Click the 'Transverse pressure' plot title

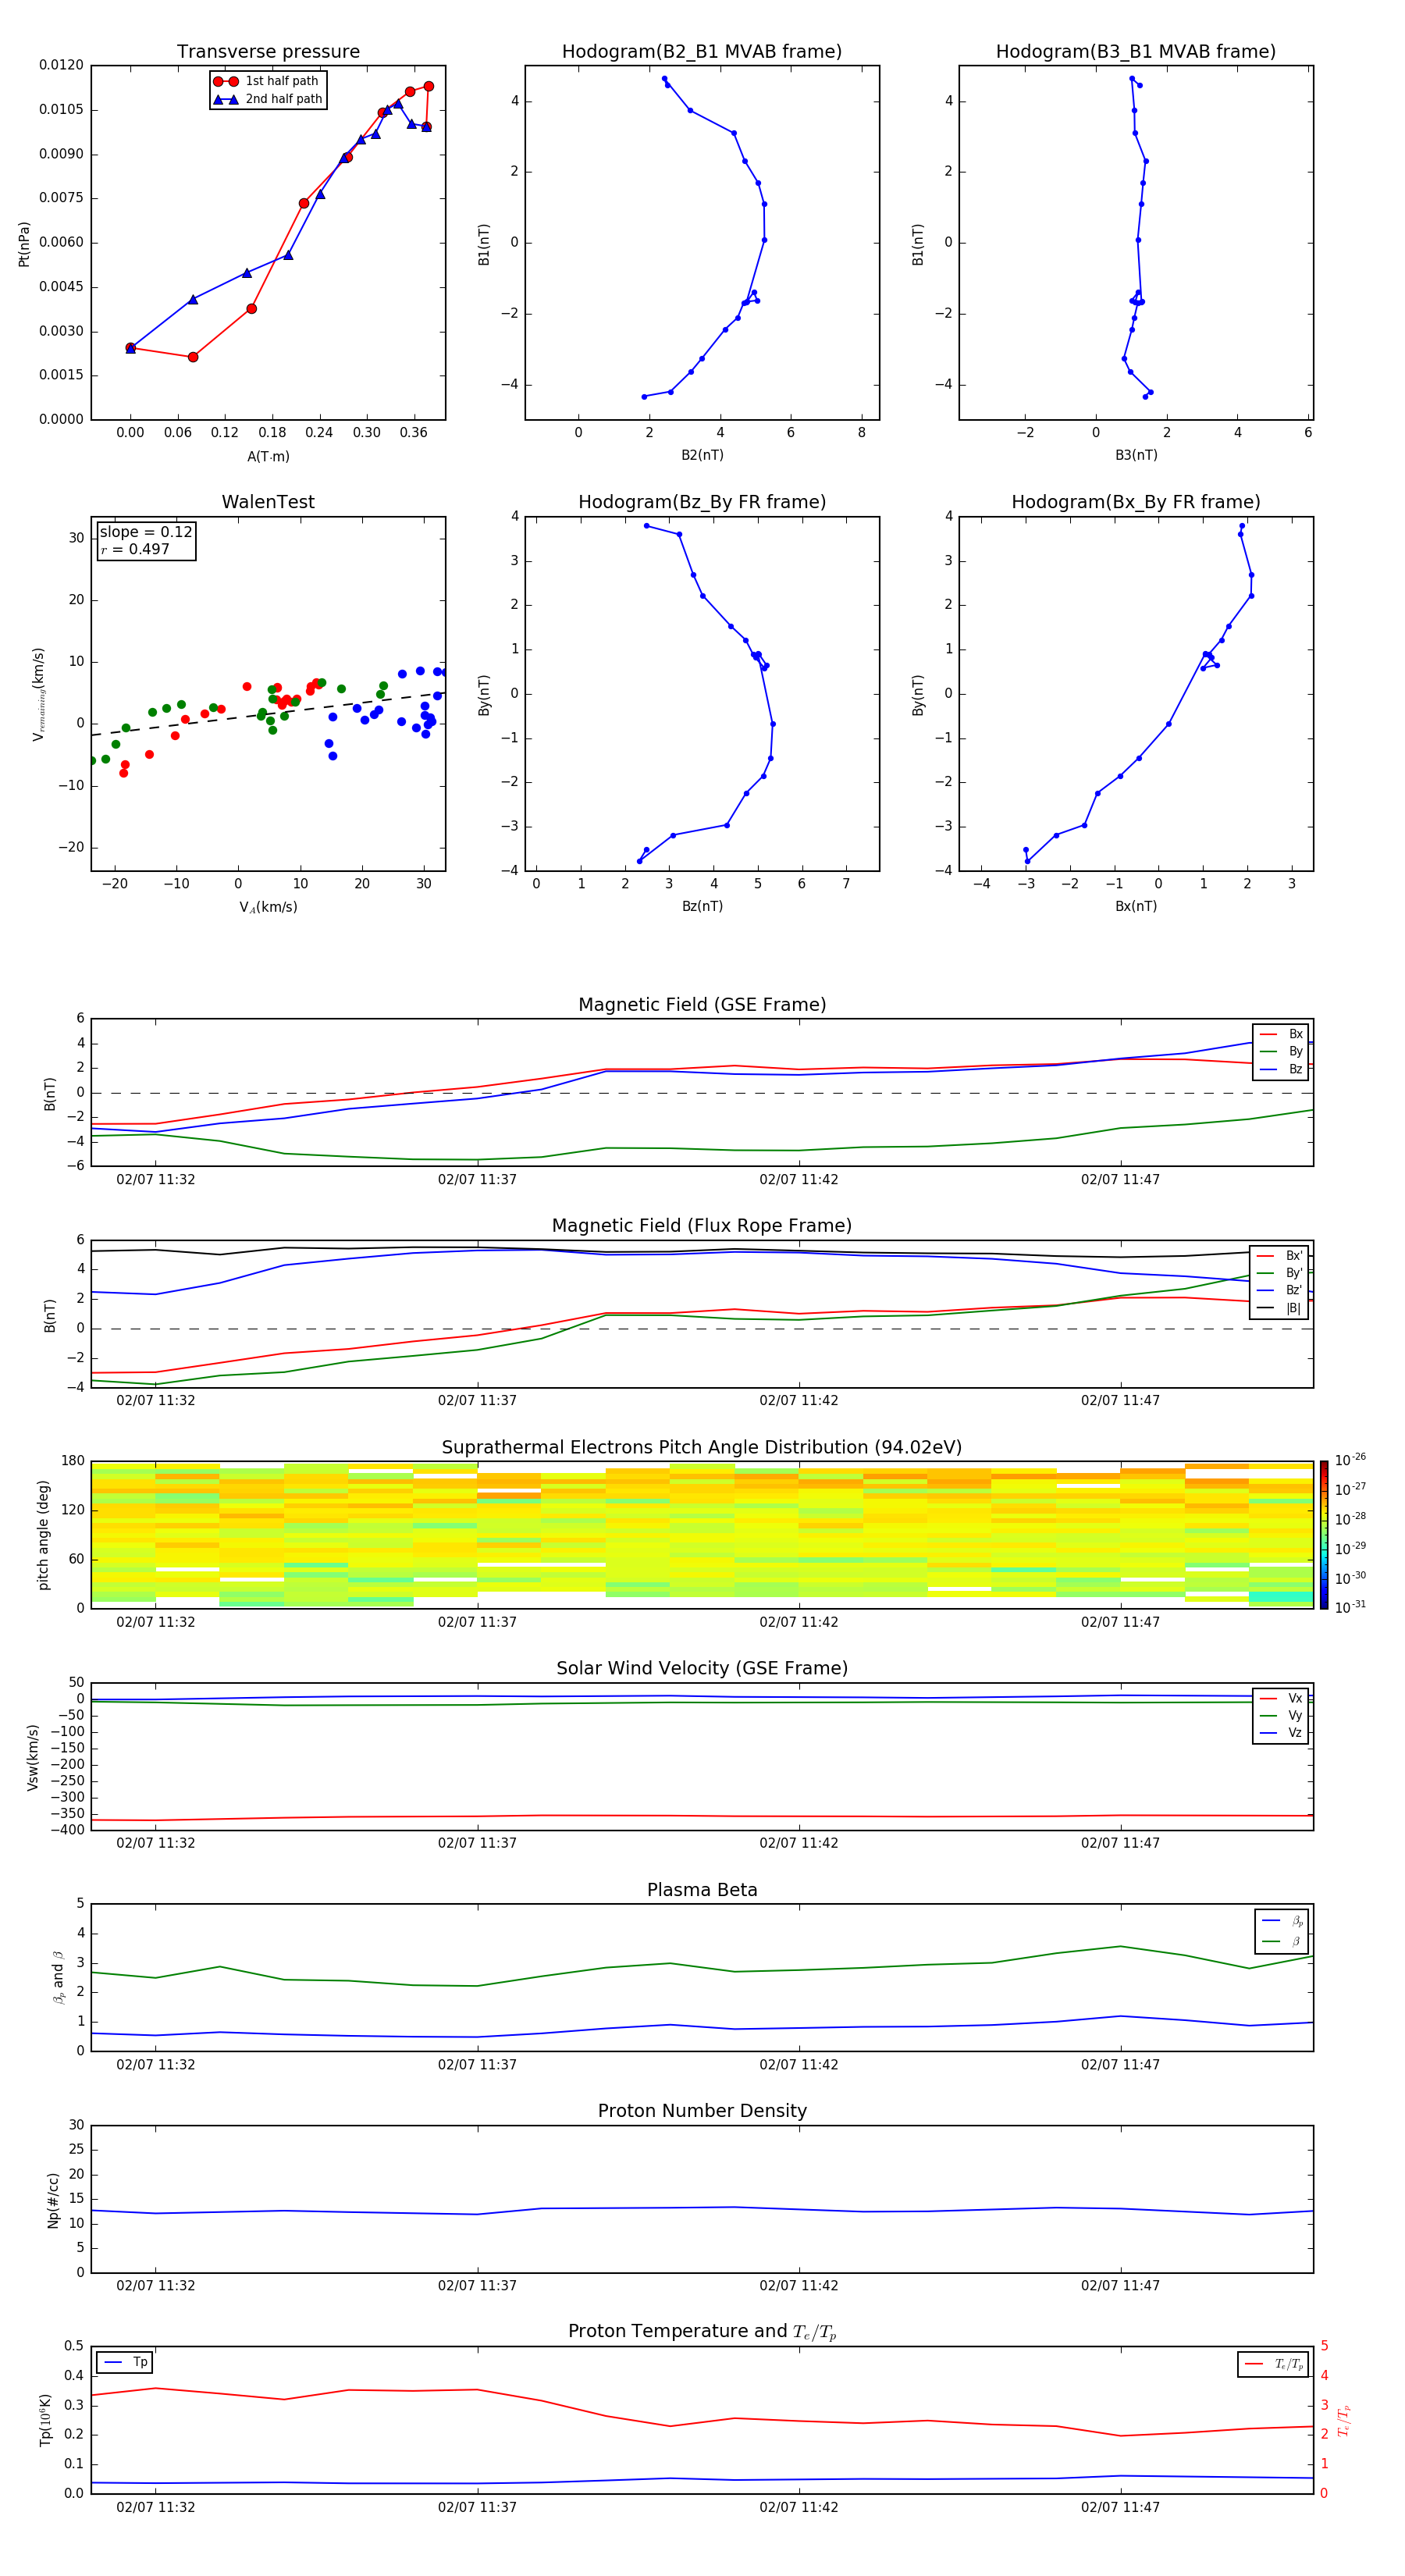click(x=268, y=52)
